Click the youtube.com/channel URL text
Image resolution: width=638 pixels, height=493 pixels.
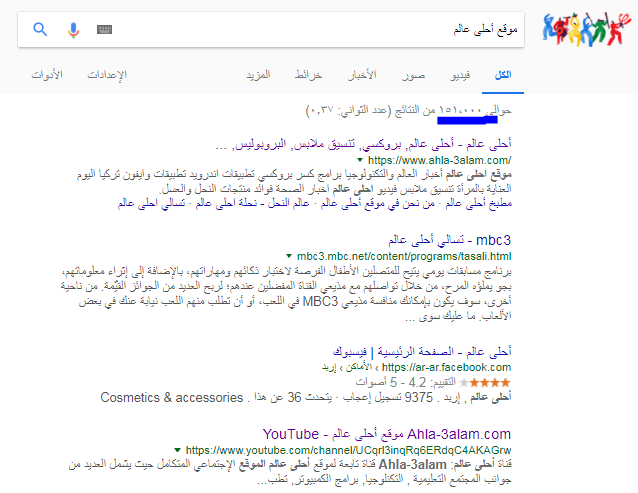(x=348, y=450)
